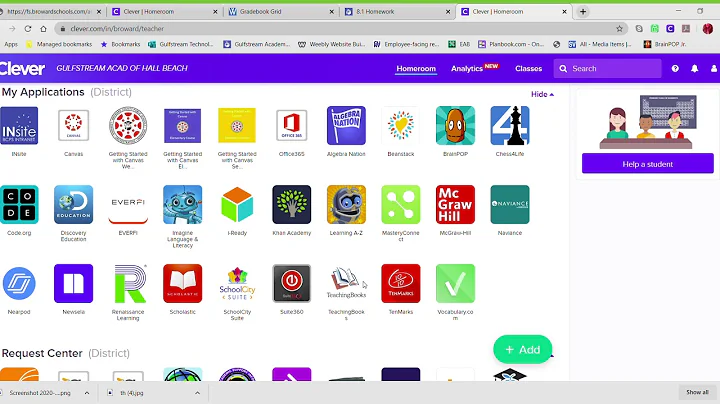Open the Scholastic app
This screenshot has width=720, height=404.
tap(183, 283)
